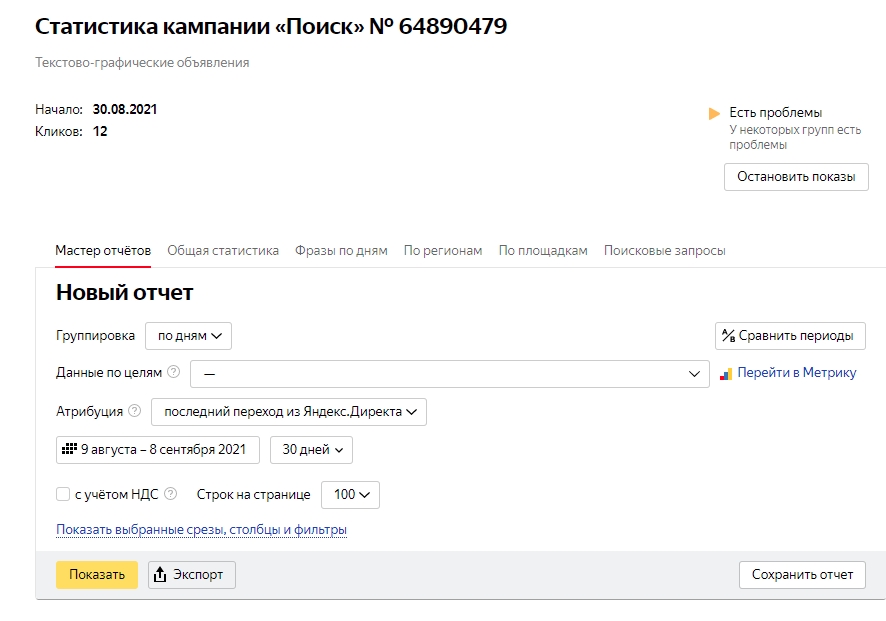Open the 30 дней period dropdown
Viewport: 886px width, 621px height.
pyautogui.click(x=311, y=450)
